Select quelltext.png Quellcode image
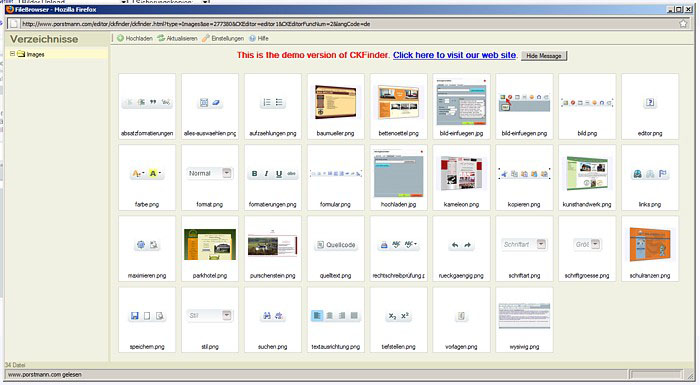Viewport: 700px width, 385px height. [336, 249]
